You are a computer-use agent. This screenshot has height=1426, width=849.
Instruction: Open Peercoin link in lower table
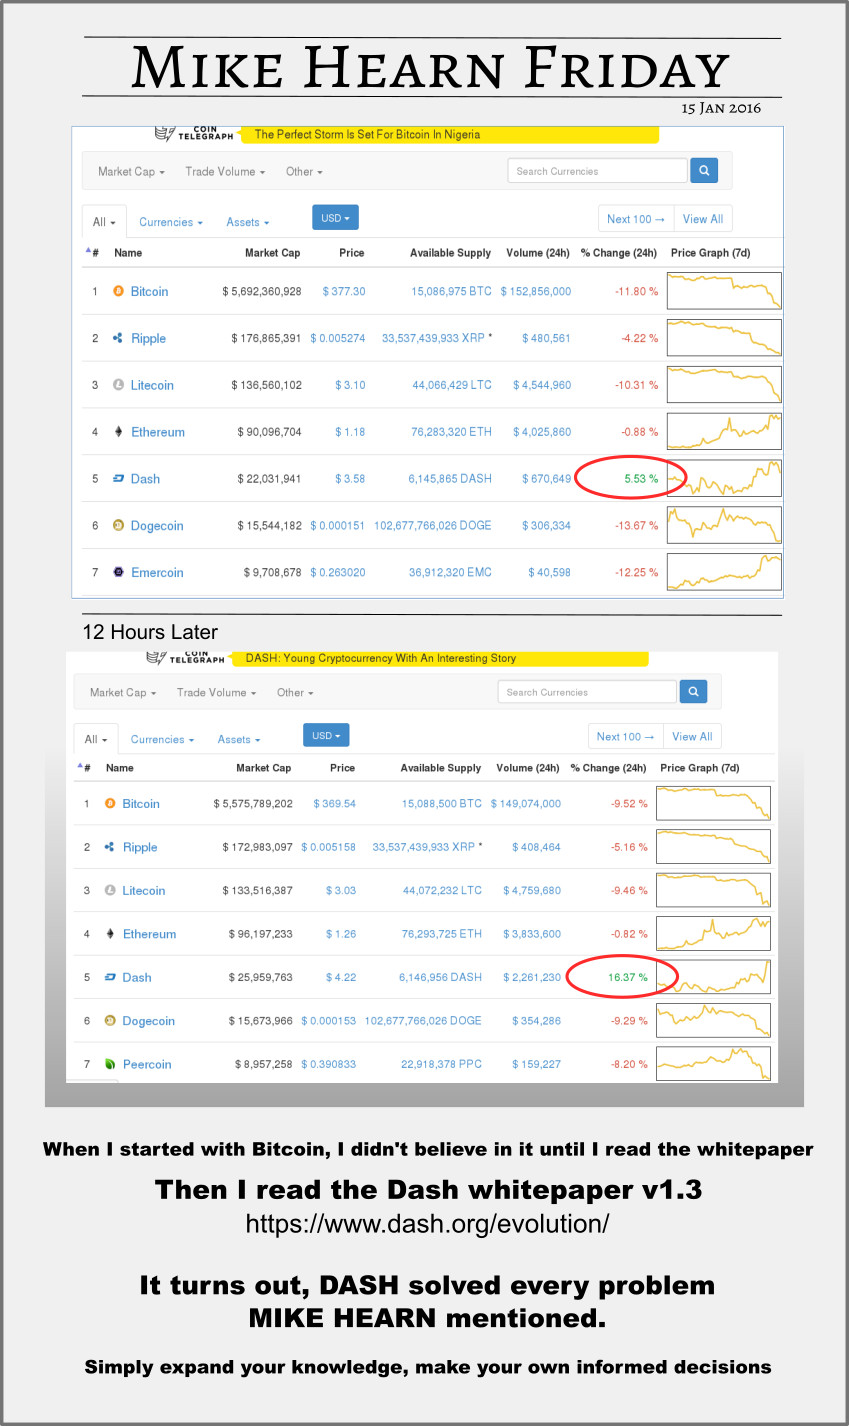point(147,1064)
